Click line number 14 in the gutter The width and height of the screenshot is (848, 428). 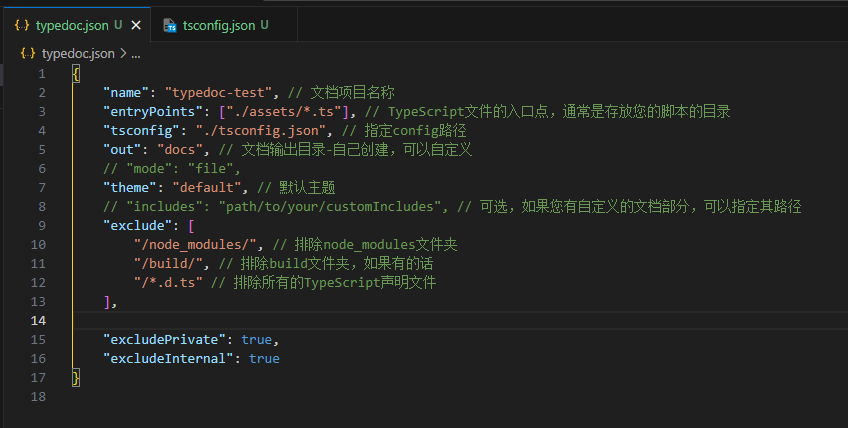pos(39,320)
